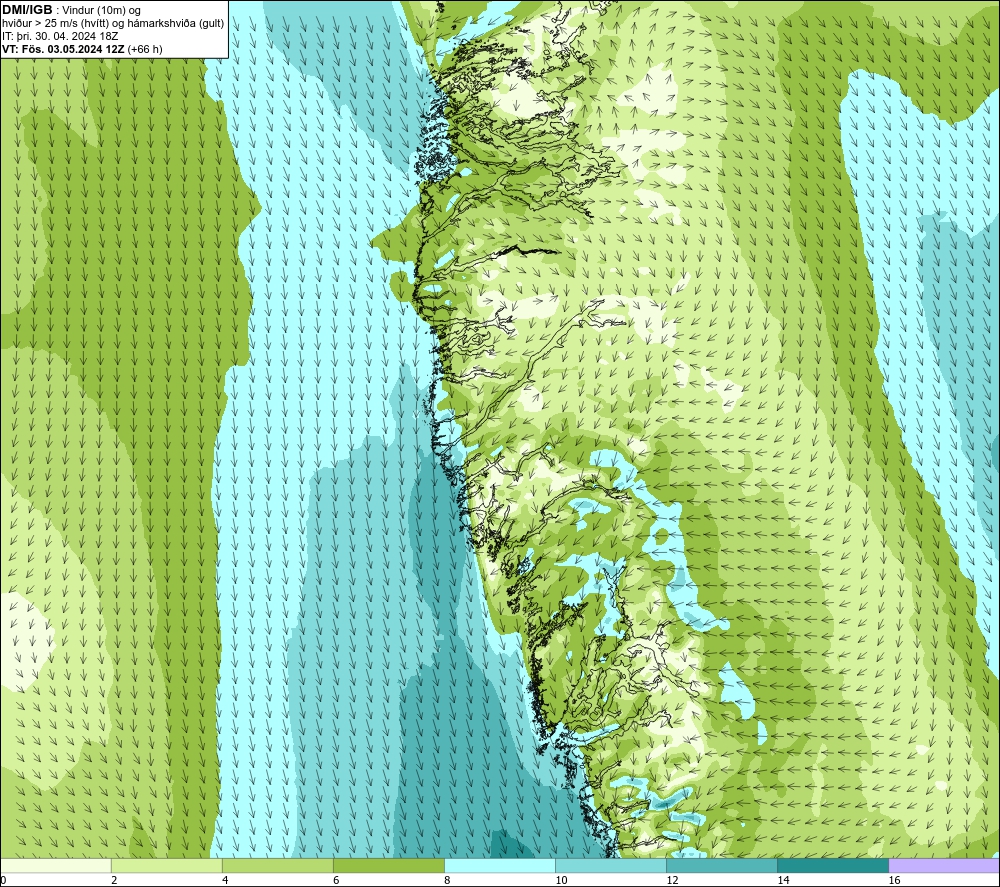Click the '16' scale label
The image size is (1000, 887).
point(894,880)
